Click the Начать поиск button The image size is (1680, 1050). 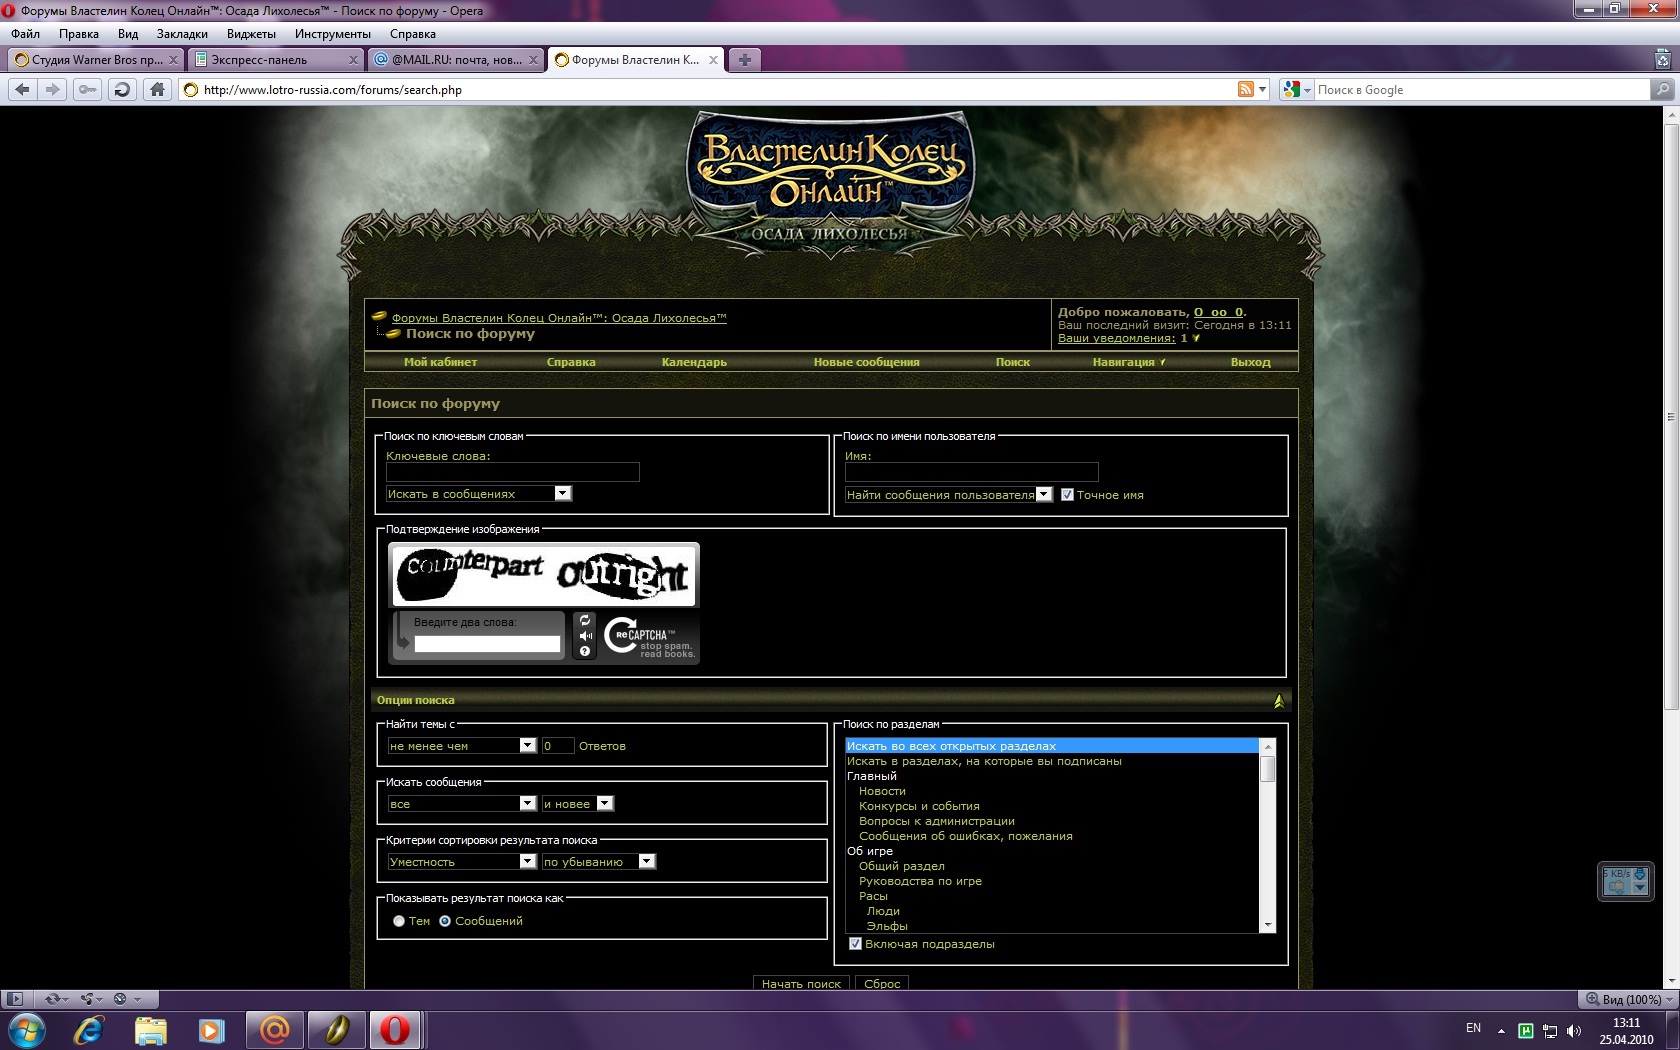(801, 983)
